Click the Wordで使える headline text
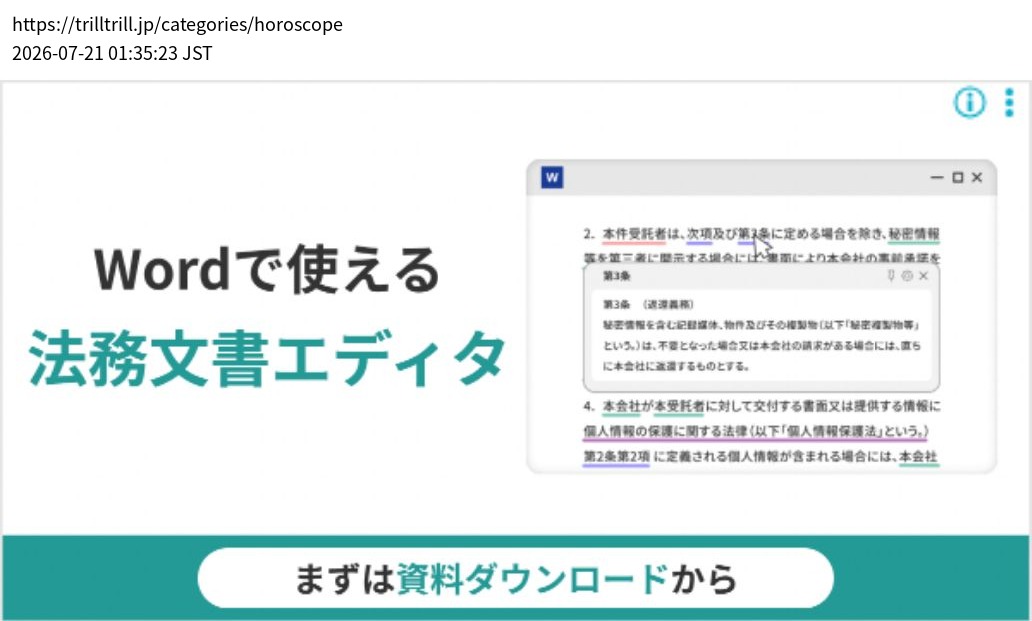This screenshot has width=1032, height=621. (267, 269)
